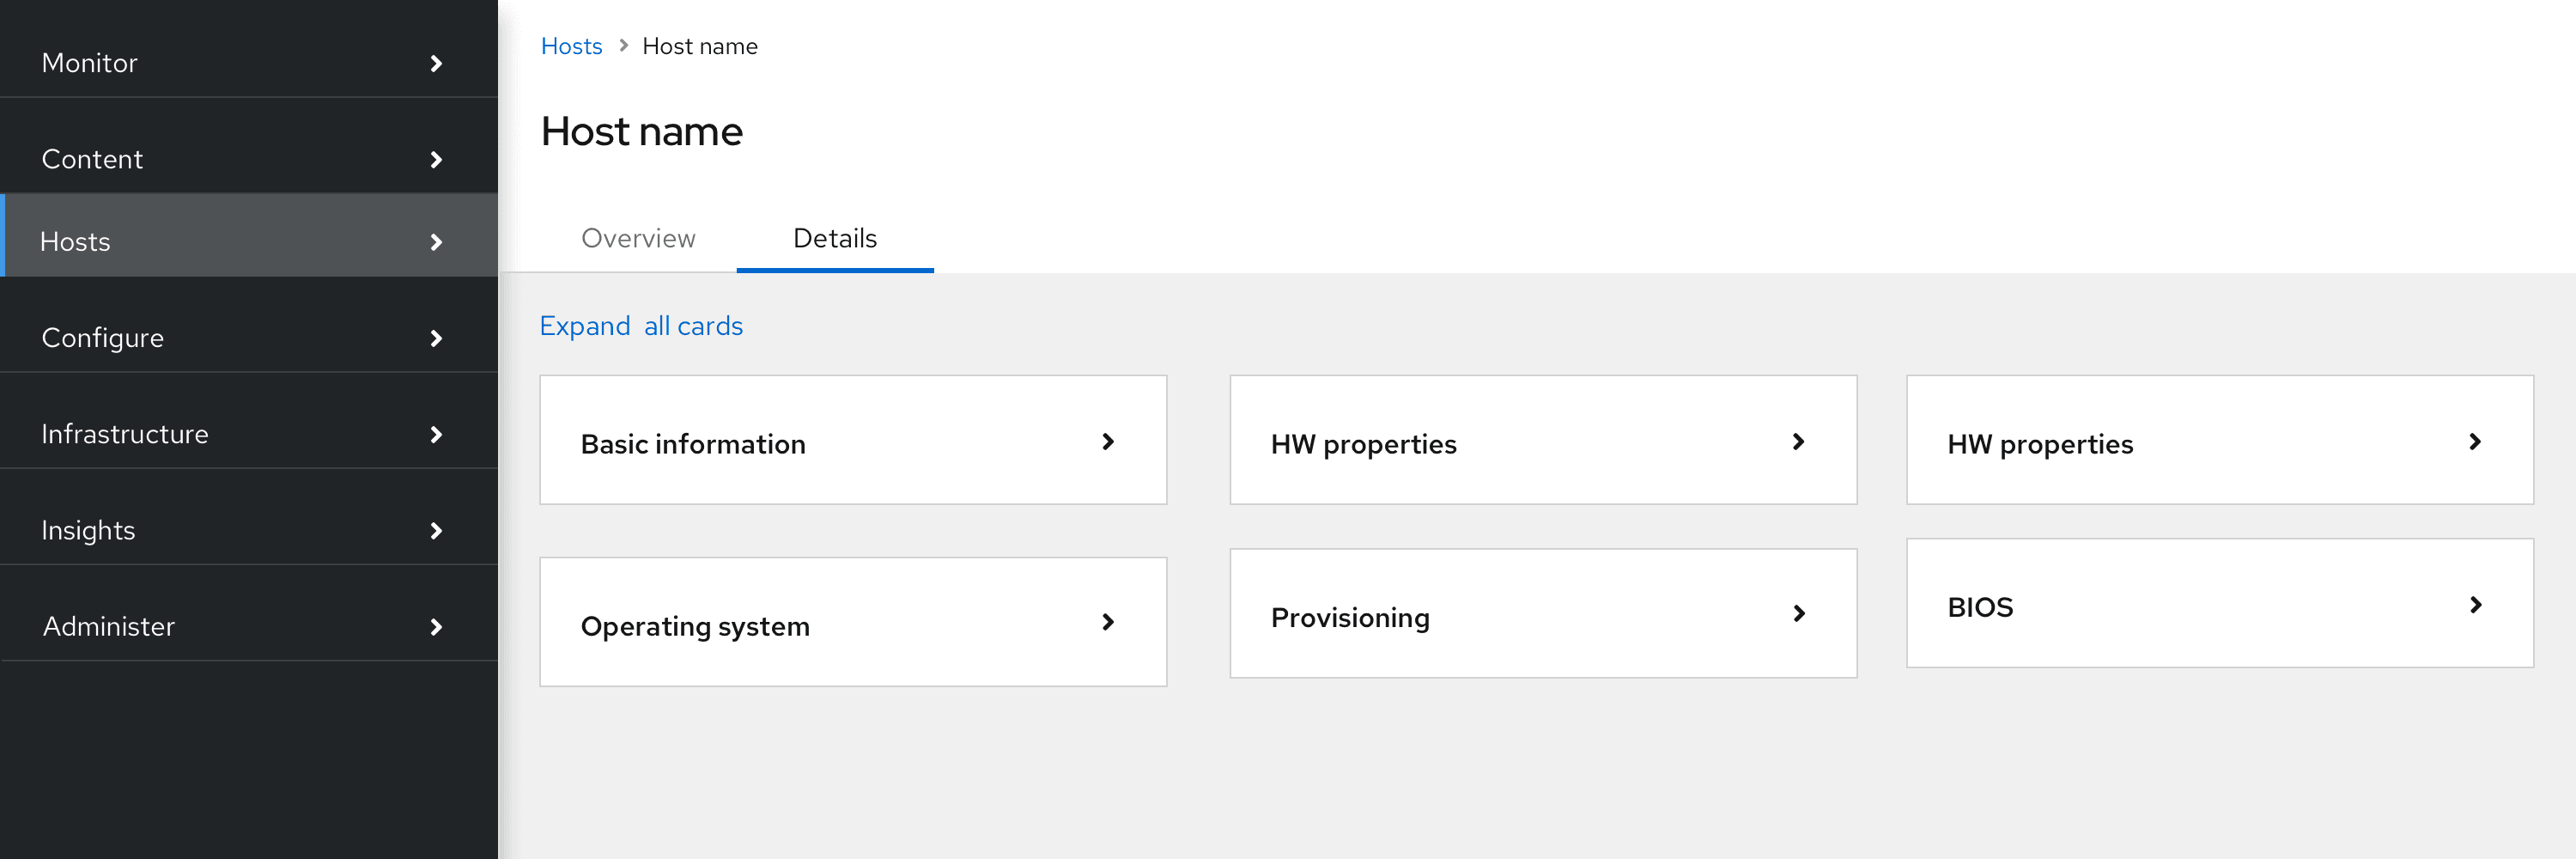
Task: Click the Operating system card chevron
Action: 1107,622
